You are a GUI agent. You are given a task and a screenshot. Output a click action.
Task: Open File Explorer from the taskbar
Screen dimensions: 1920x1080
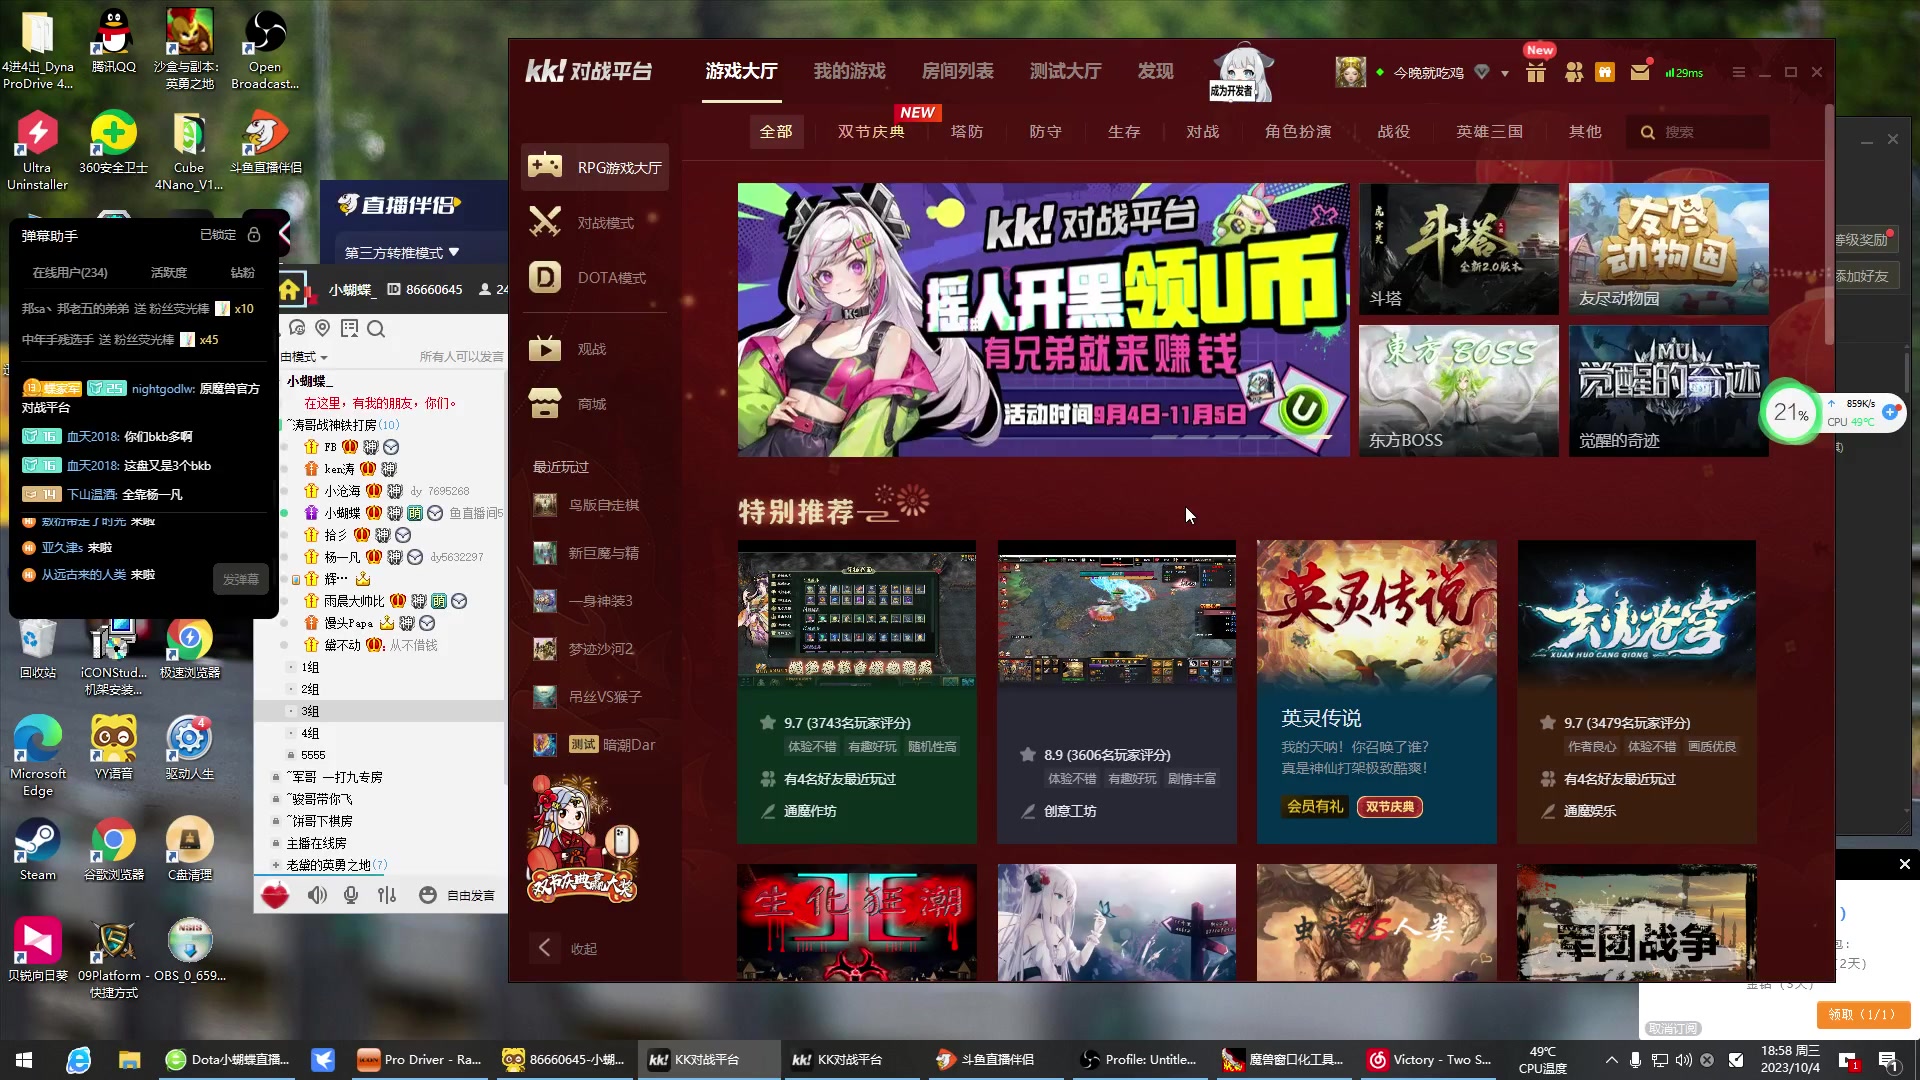pos(129,1060)
